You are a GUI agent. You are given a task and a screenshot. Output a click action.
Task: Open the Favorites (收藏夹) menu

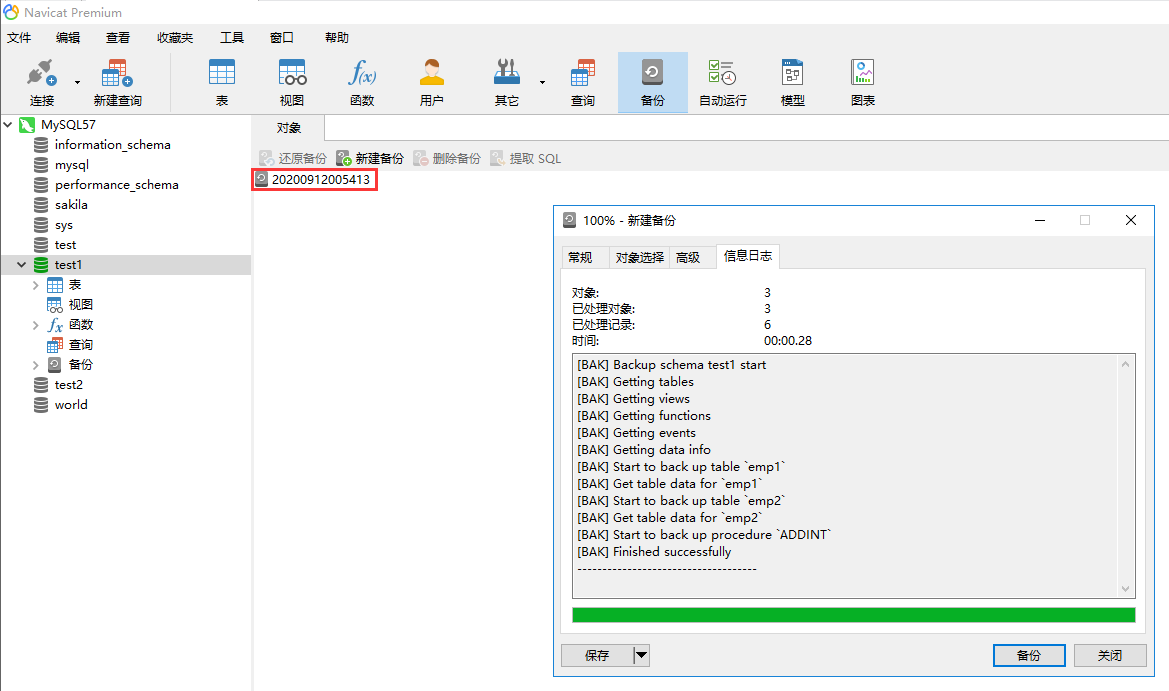click(x=174, y=37)
